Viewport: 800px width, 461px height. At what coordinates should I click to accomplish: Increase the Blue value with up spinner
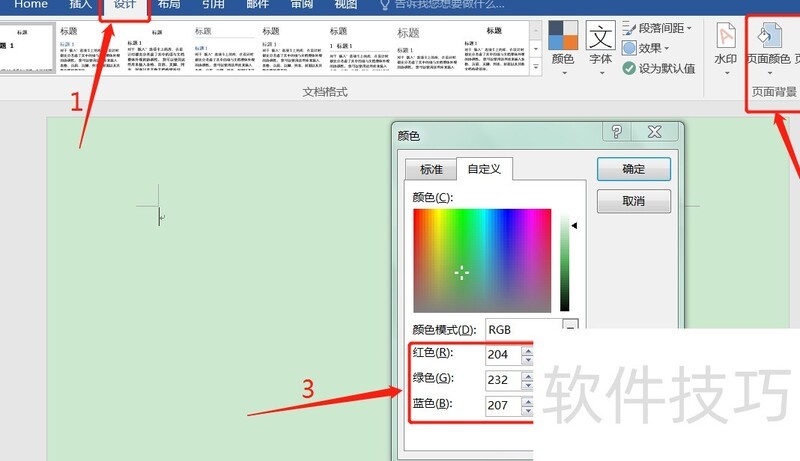point(528,402)
